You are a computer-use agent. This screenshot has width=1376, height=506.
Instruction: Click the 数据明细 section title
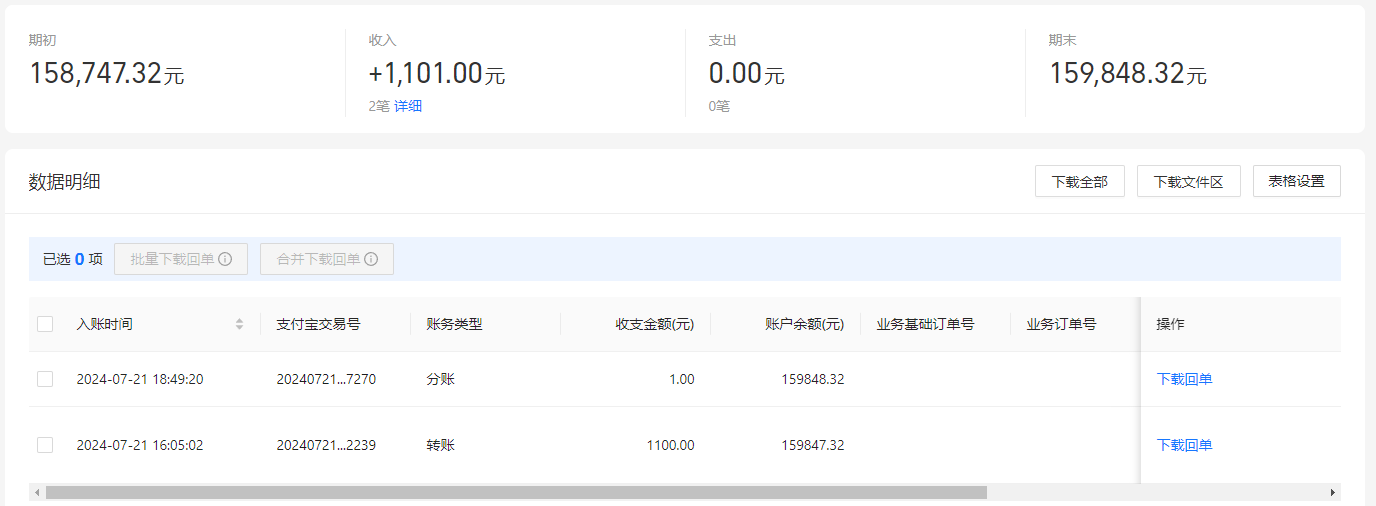pos(64,181)
